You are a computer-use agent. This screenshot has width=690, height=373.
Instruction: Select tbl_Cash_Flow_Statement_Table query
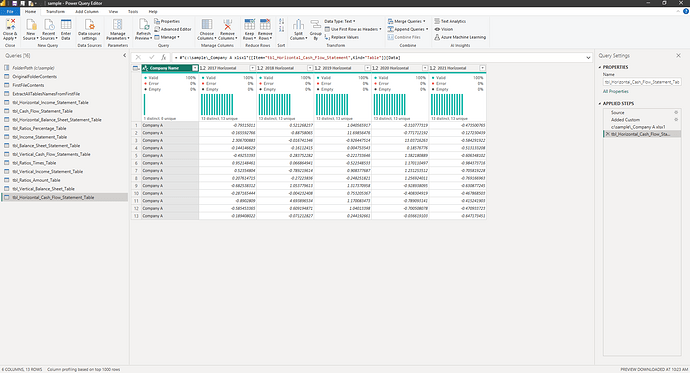(x=65, y=111)
